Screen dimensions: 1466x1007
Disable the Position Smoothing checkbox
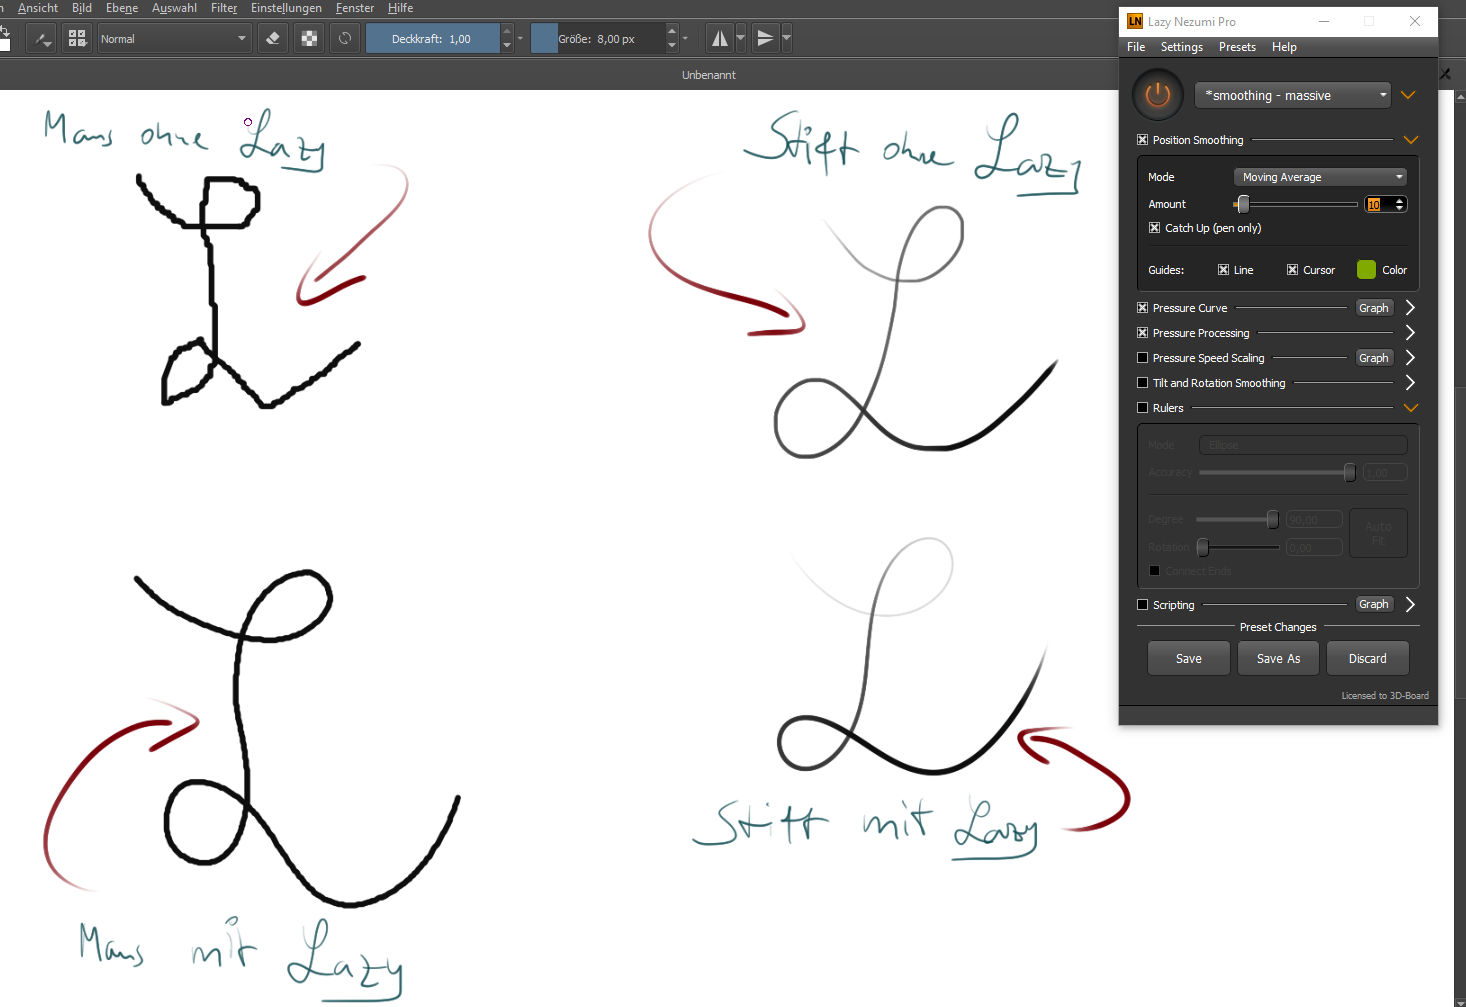coord(1142,140)
